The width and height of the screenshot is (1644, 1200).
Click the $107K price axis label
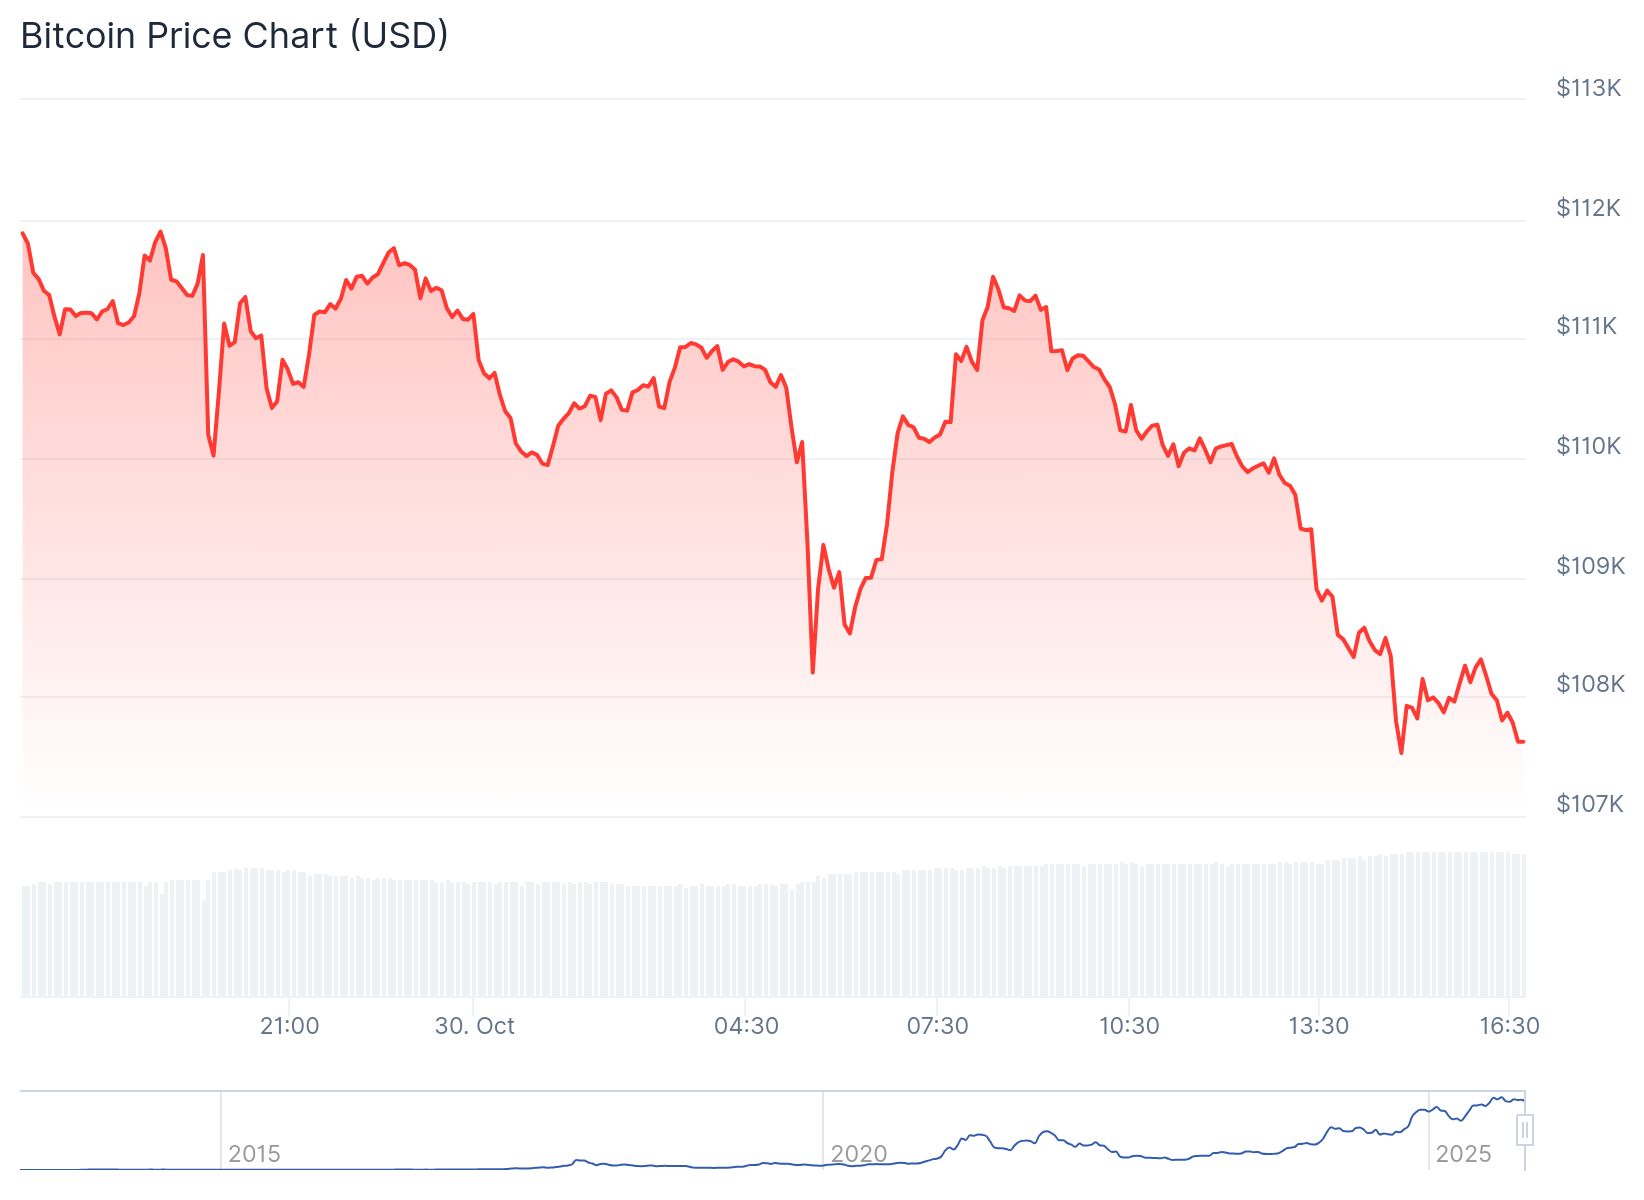(x=1590, y=804)
